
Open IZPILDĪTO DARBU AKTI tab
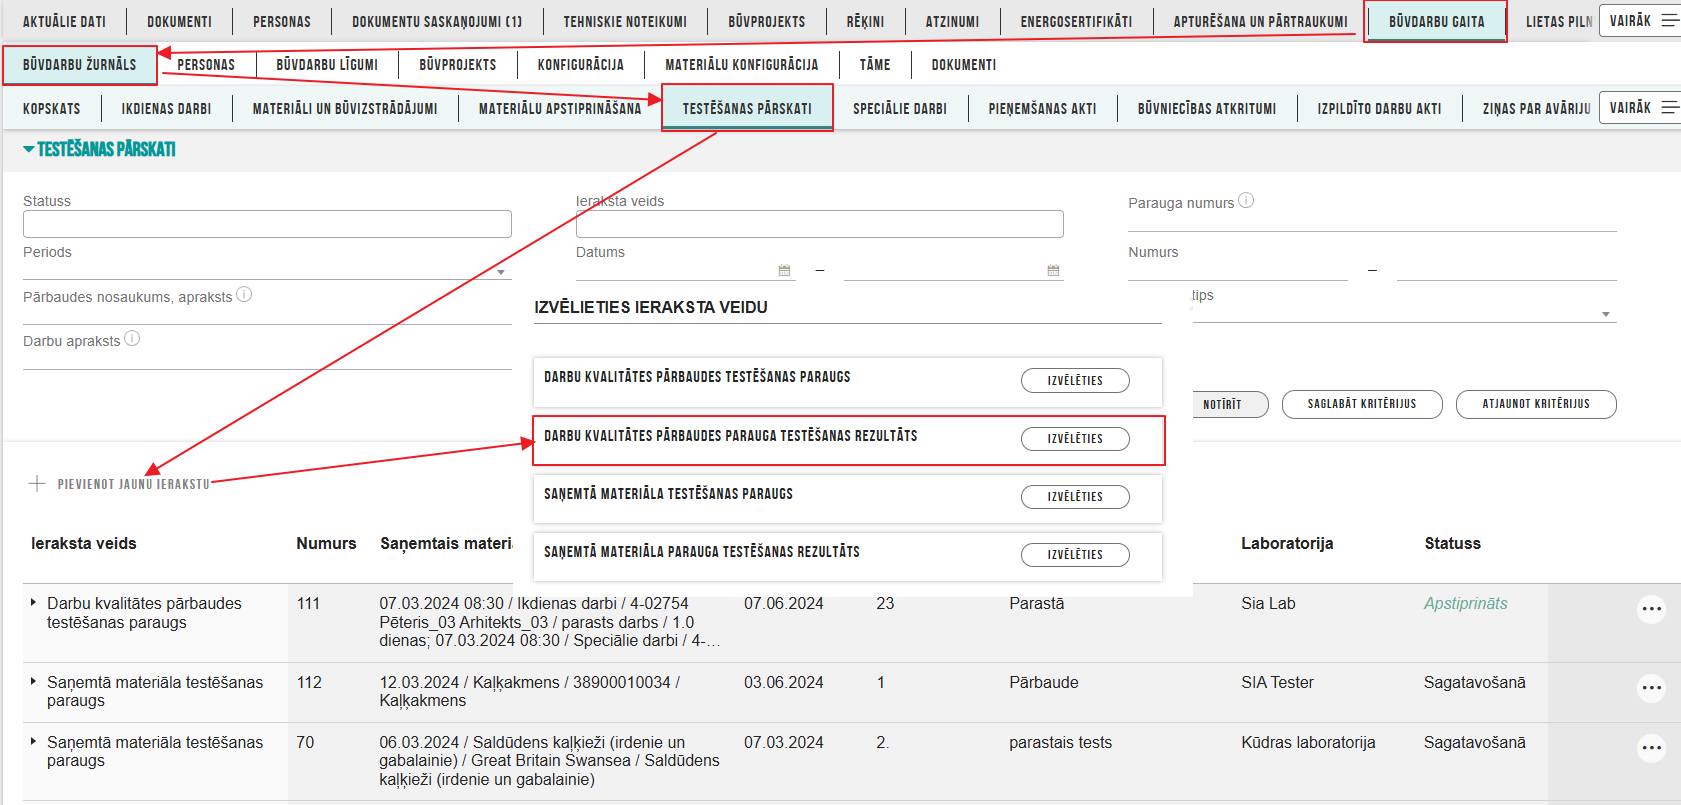[x=1379, y=108]
